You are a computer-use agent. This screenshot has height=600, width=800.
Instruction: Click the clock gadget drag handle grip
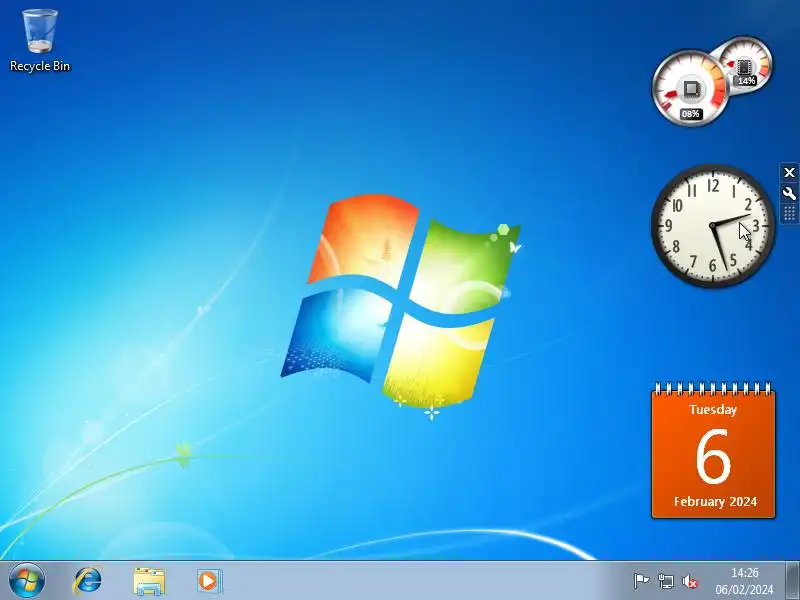pos(789,213)
